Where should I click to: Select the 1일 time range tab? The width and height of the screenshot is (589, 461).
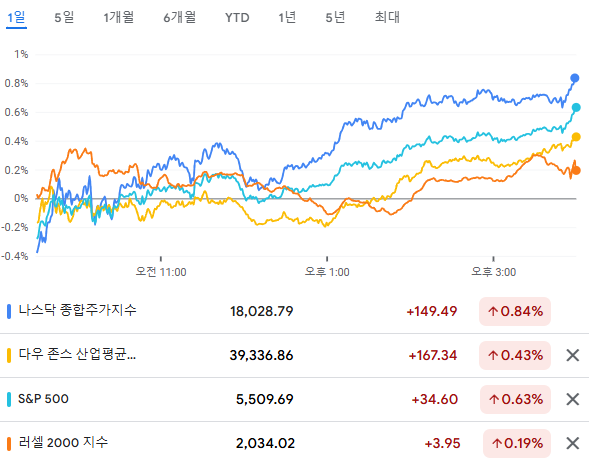[x=16, y=17]
